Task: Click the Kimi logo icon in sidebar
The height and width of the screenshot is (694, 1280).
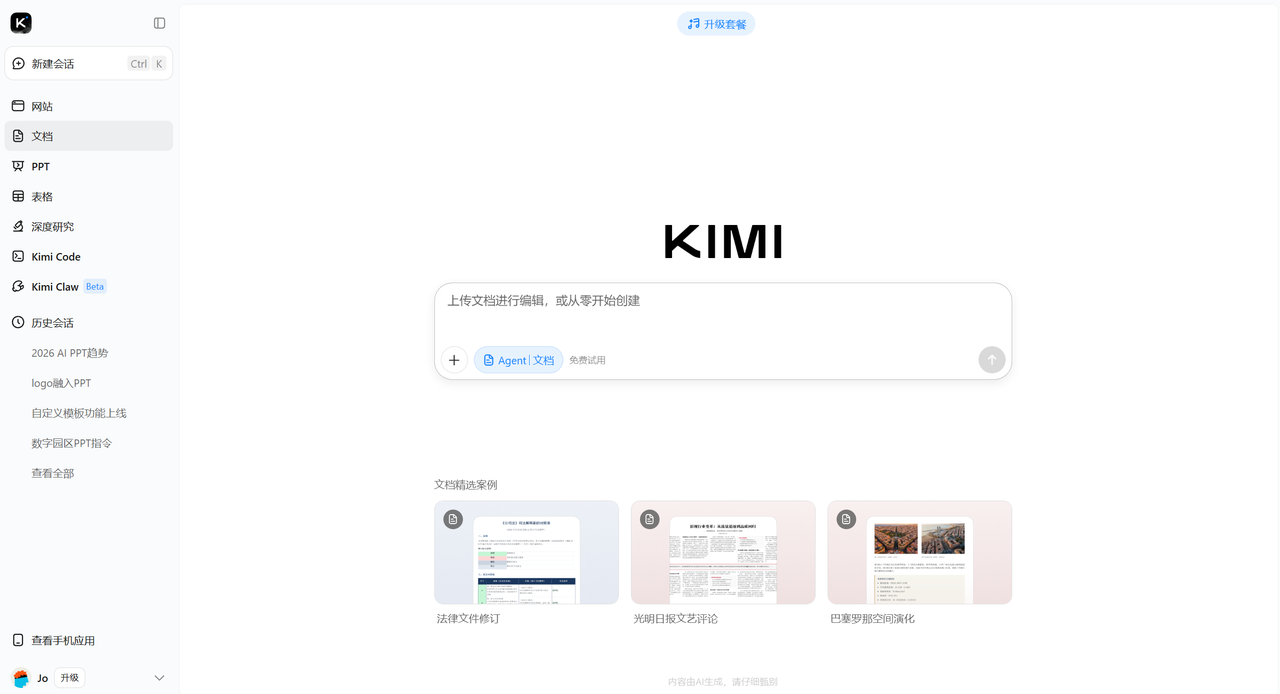Action: click(21, 23)
